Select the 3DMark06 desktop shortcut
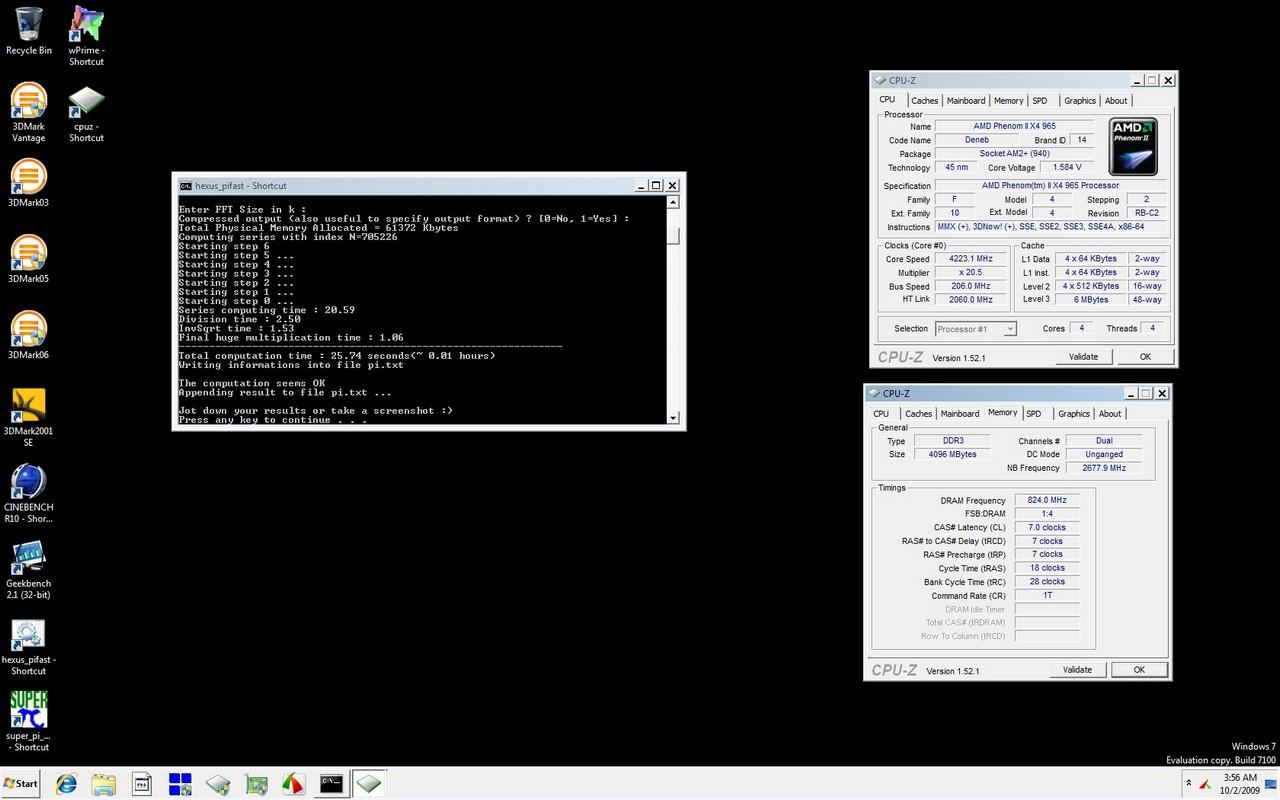 pyautogui.click(x=29, y=335)
